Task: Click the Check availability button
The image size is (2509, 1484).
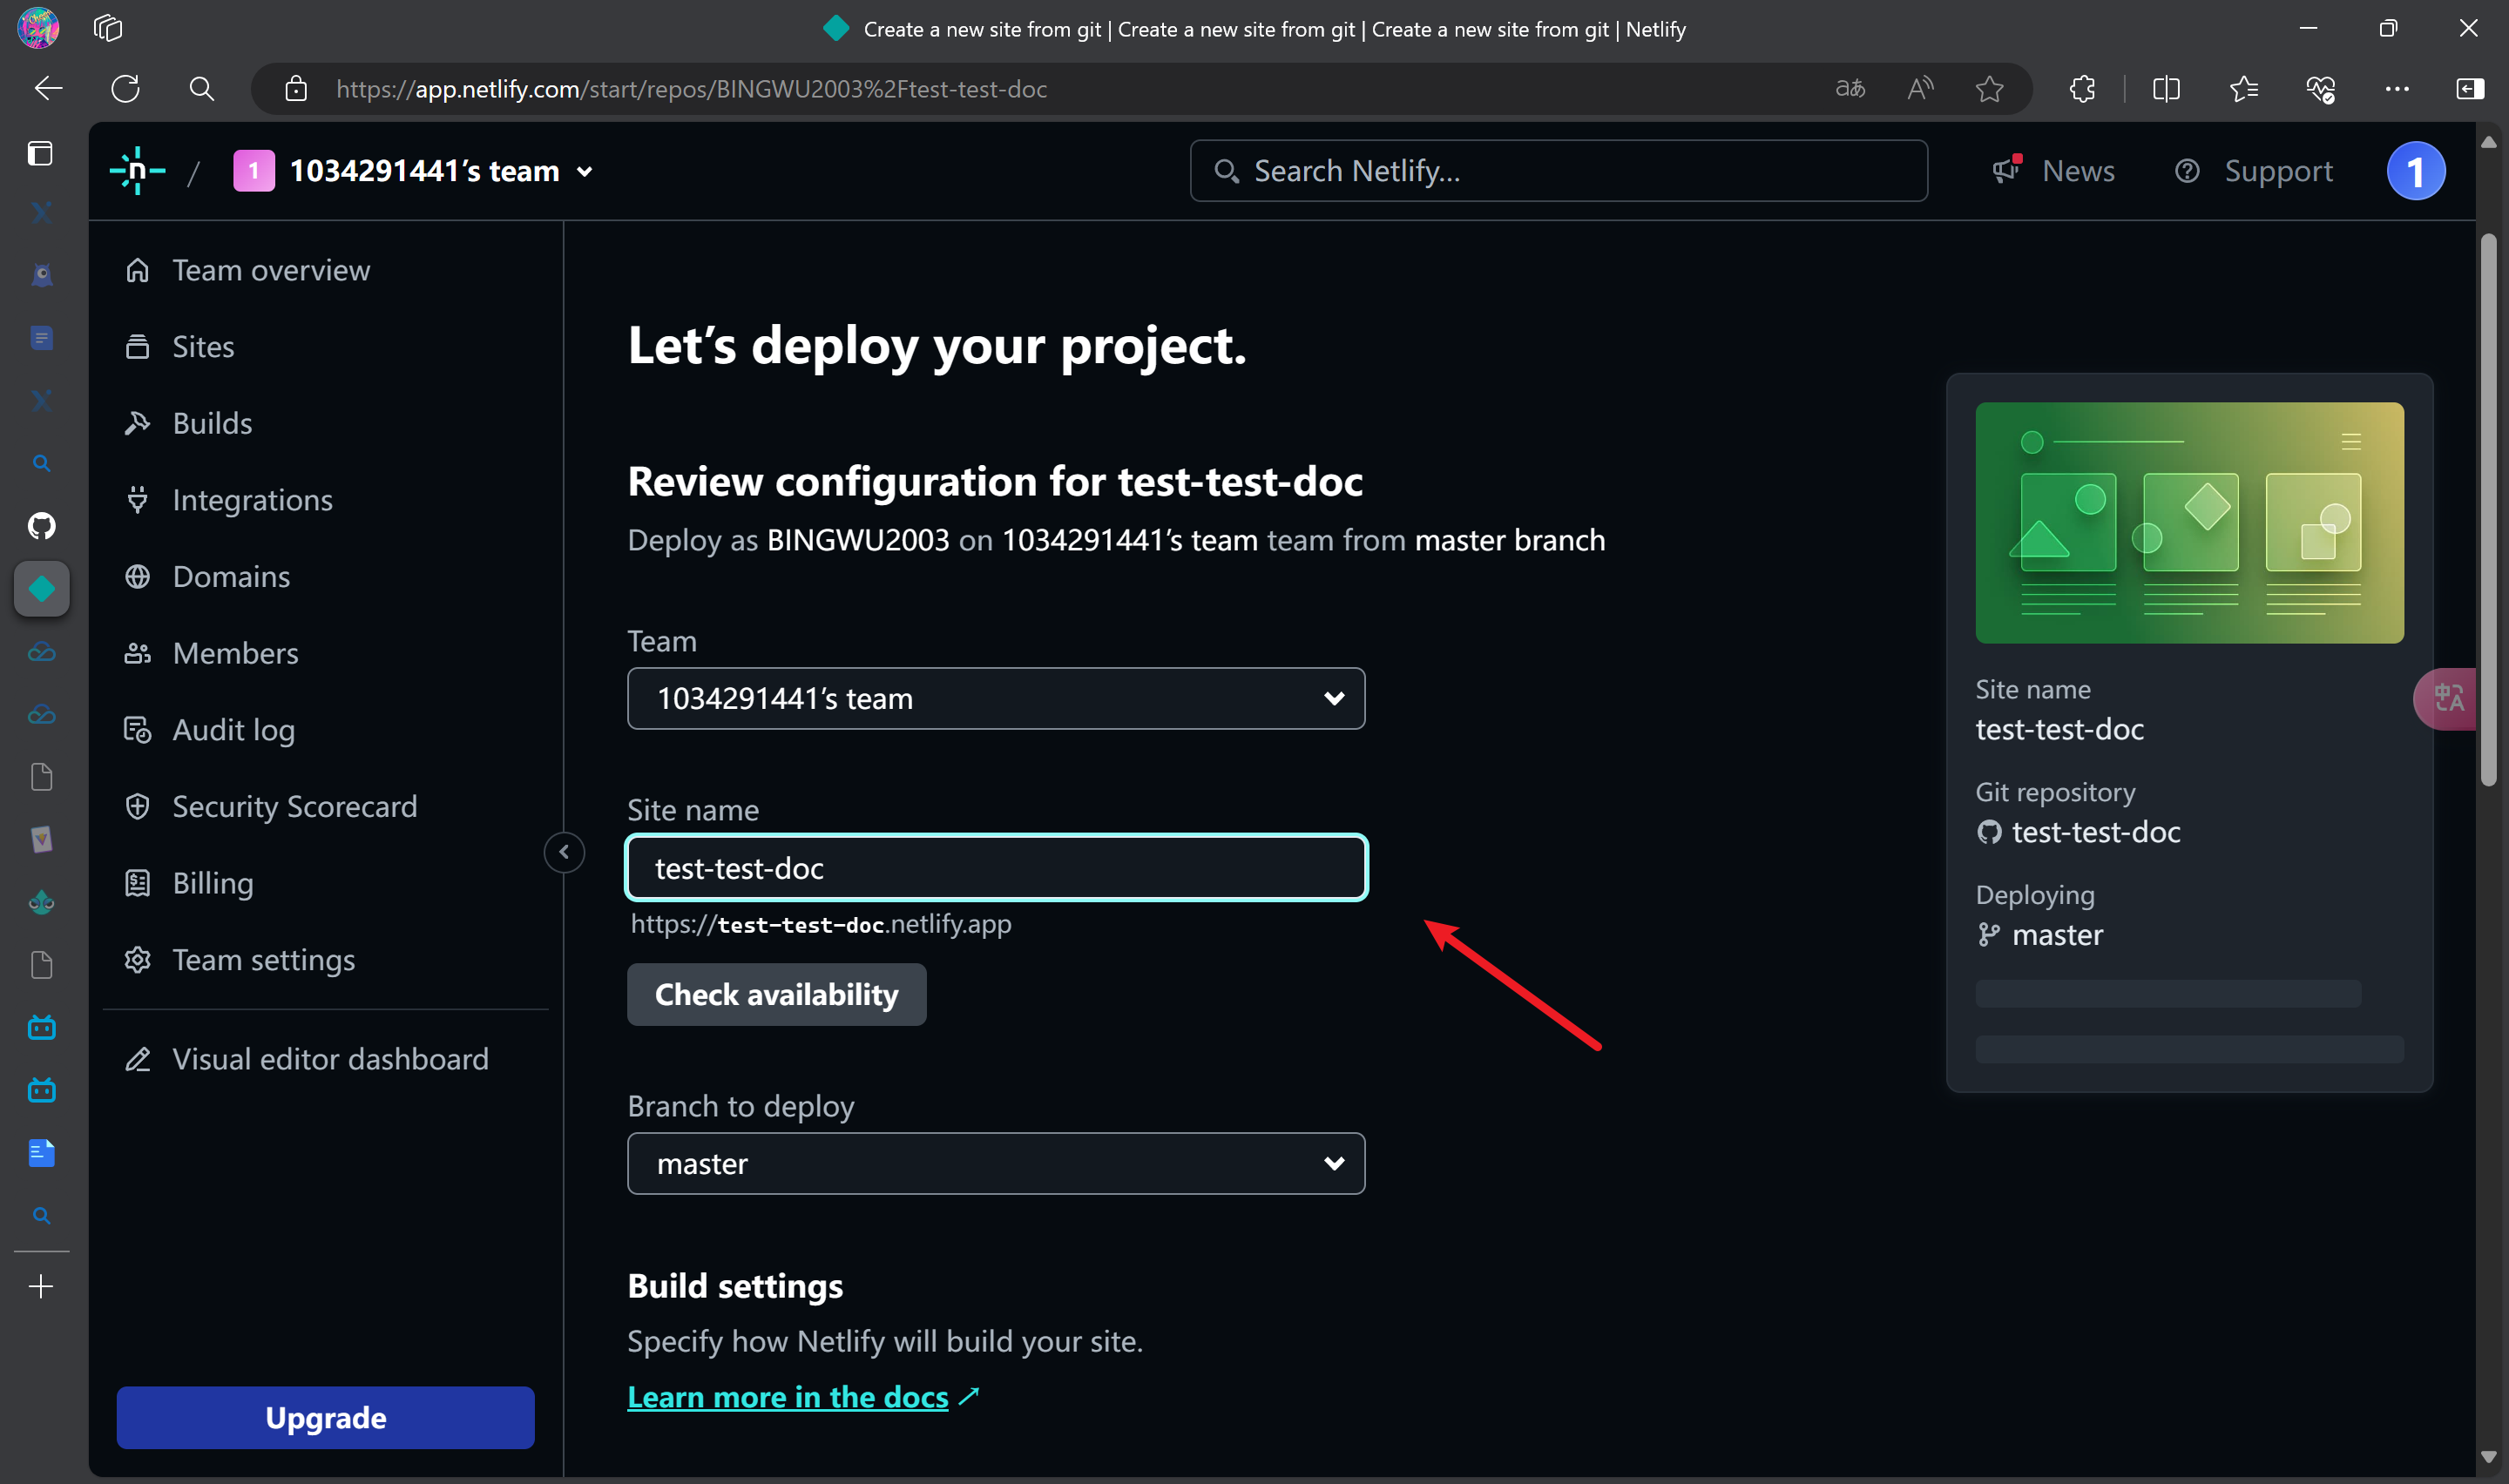Action: point(776,994)
